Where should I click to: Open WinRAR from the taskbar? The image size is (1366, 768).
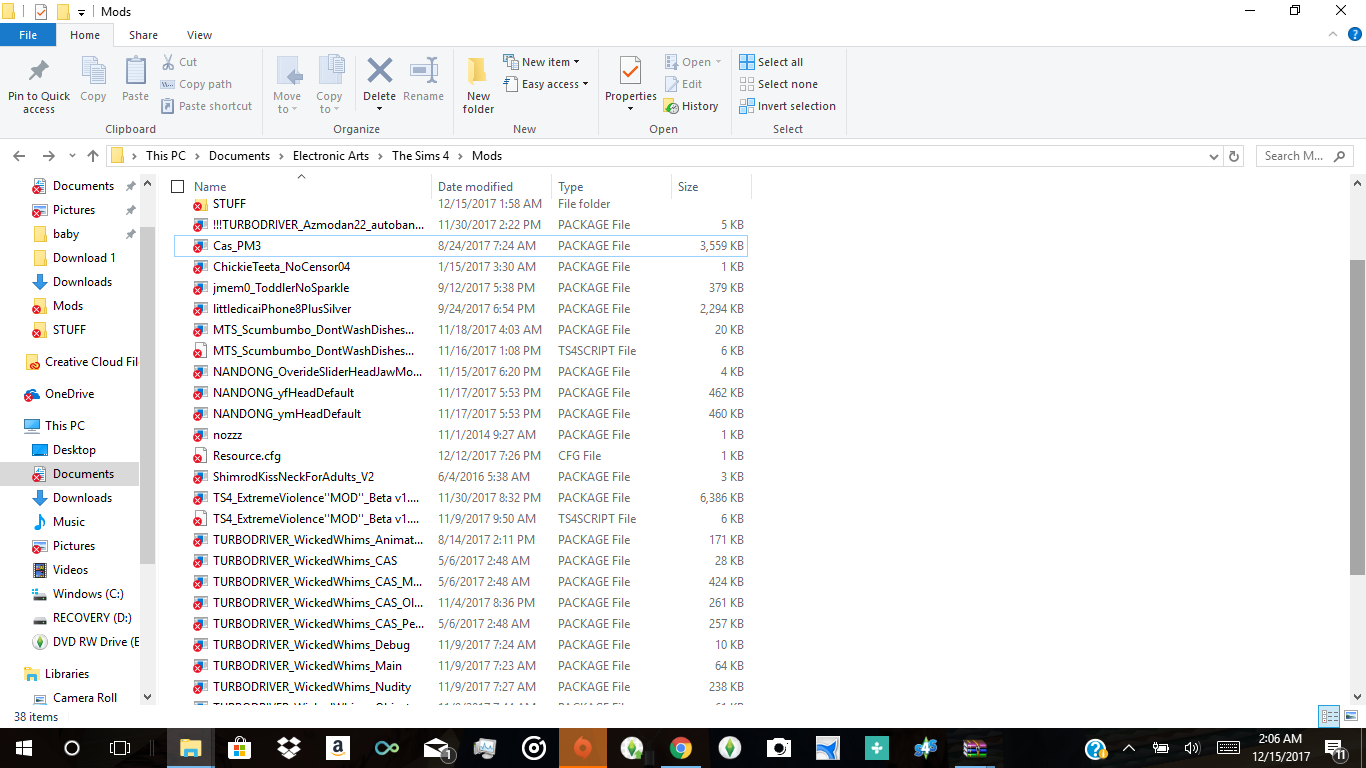(x=975, y=748)
